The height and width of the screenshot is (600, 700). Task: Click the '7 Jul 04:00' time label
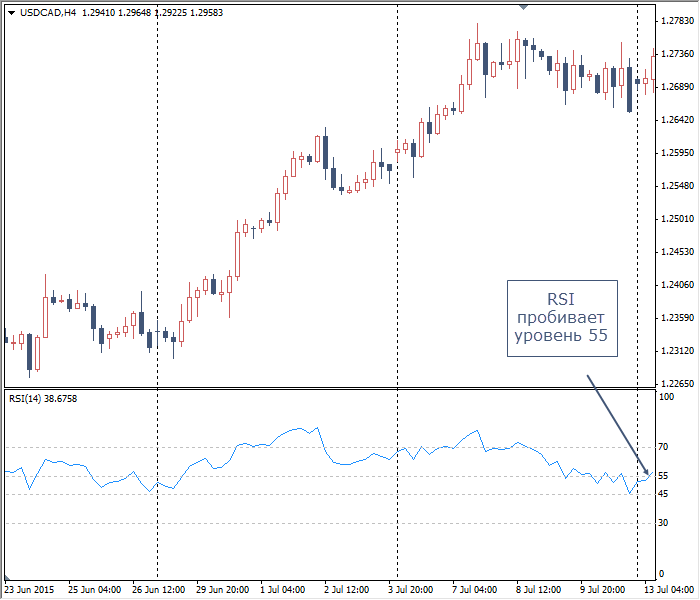(476, 589)
